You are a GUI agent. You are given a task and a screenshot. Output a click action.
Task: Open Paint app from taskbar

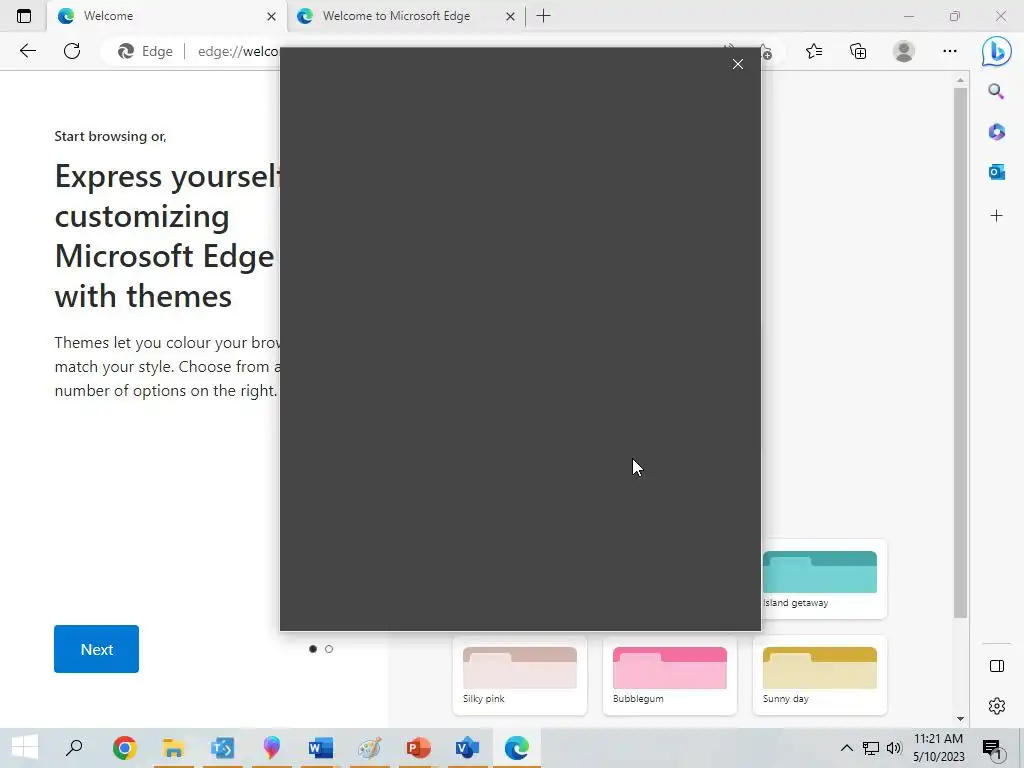pyautogui.click(x=369, y=748)
